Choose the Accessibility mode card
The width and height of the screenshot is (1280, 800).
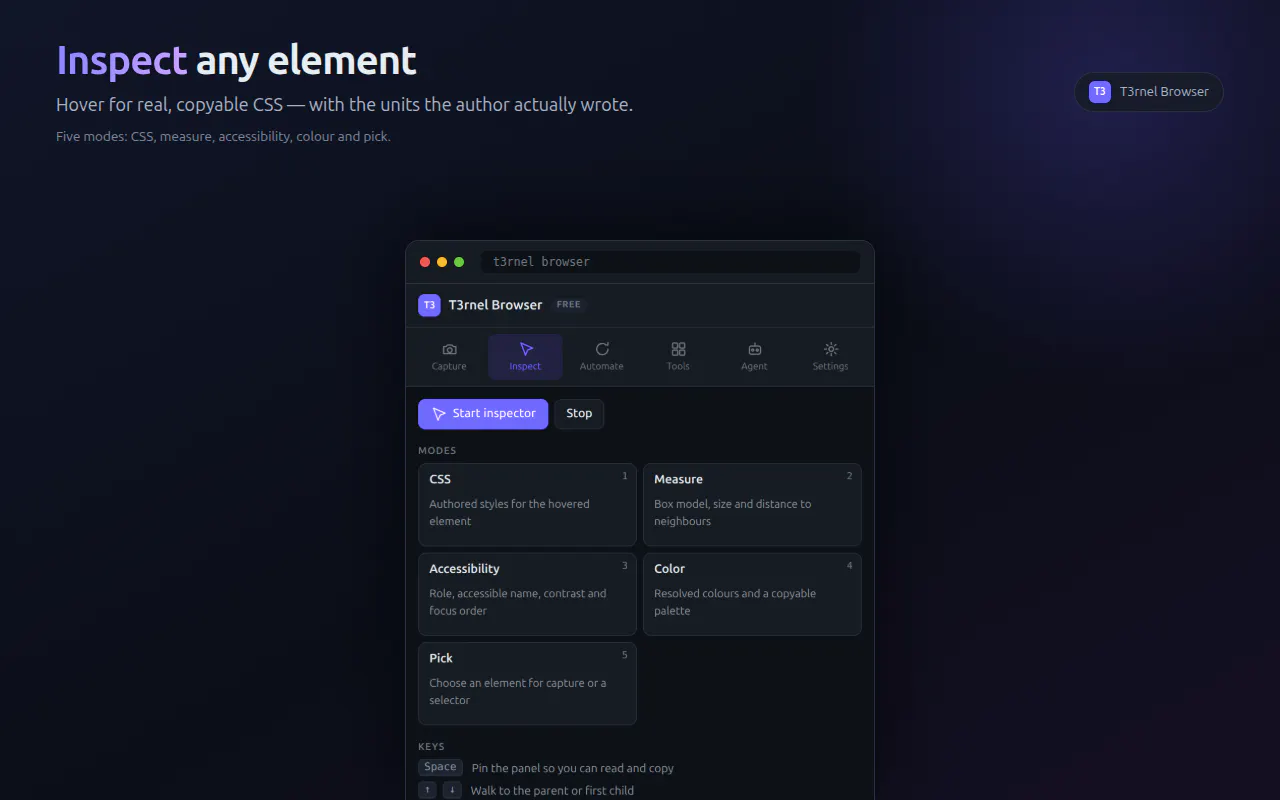click(x=527, y=594)
